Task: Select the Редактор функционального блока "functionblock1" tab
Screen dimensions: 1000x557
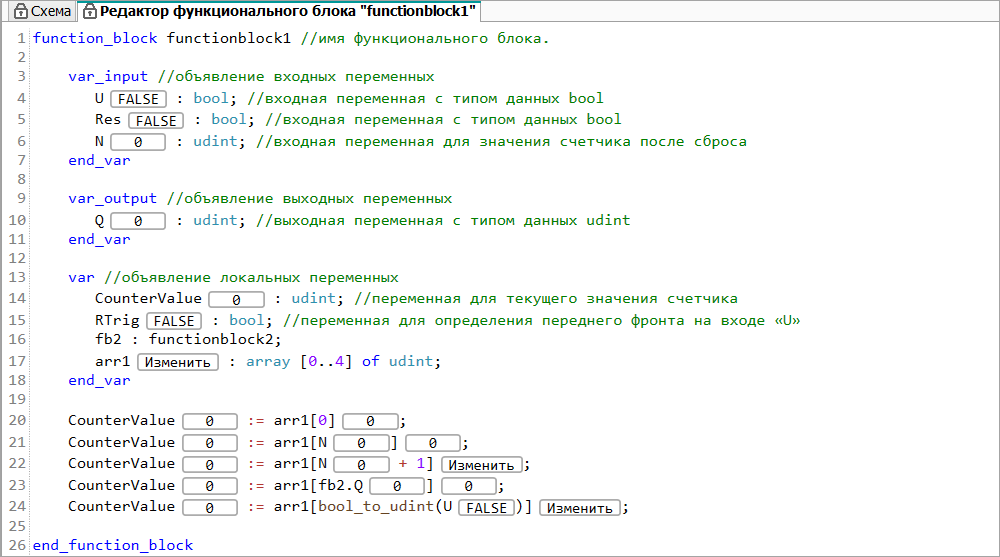Action: pos(287,11)
